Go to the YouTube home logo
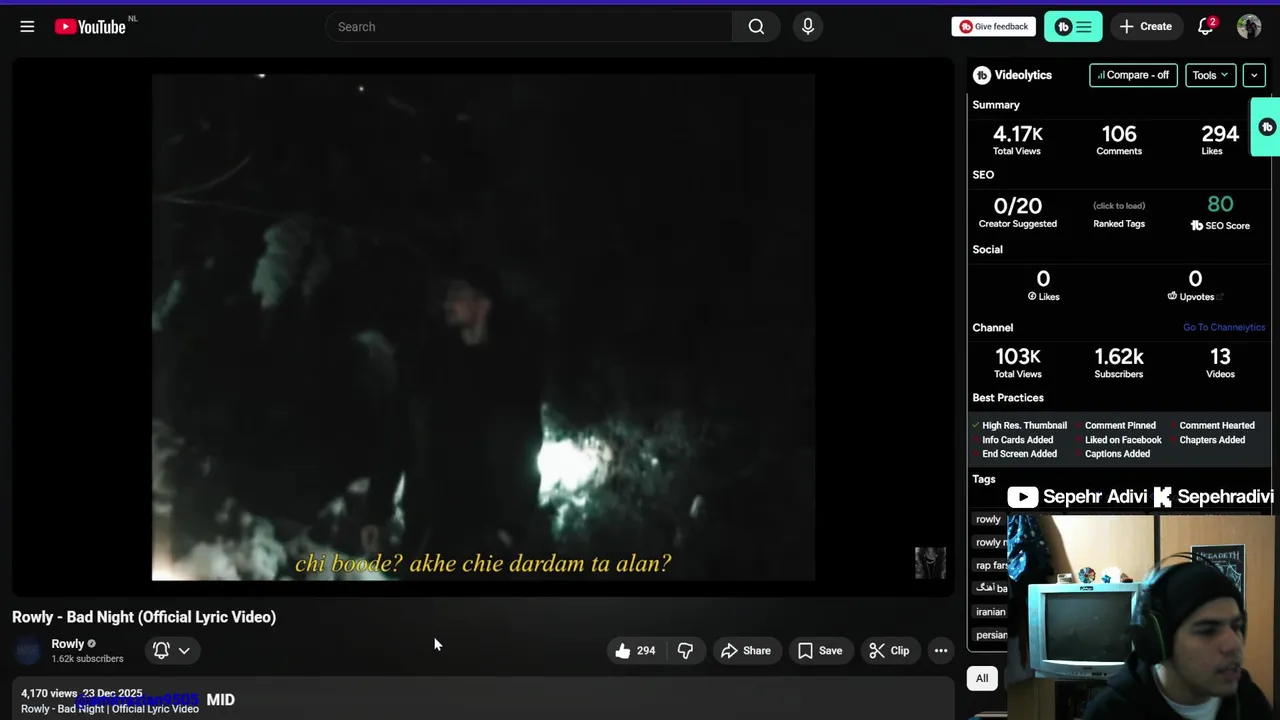1280x720 pixels. pos(90,27)
